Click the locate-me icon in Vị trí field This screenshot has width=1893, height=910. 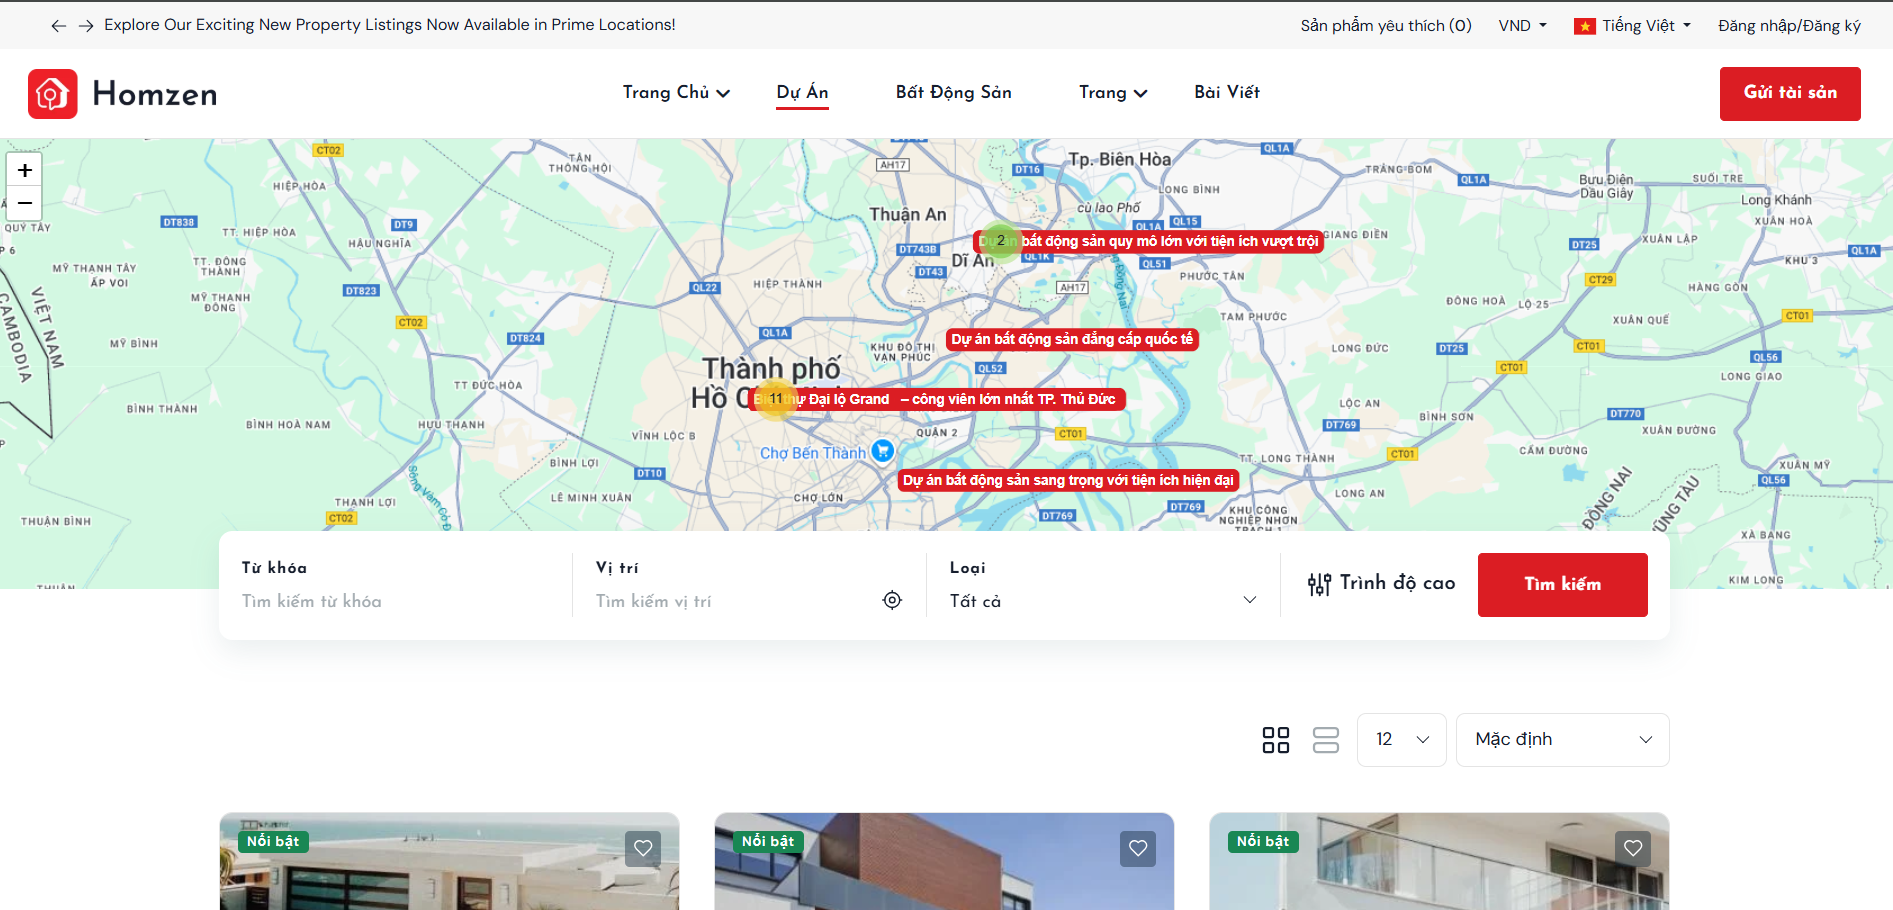click(892, 600)
